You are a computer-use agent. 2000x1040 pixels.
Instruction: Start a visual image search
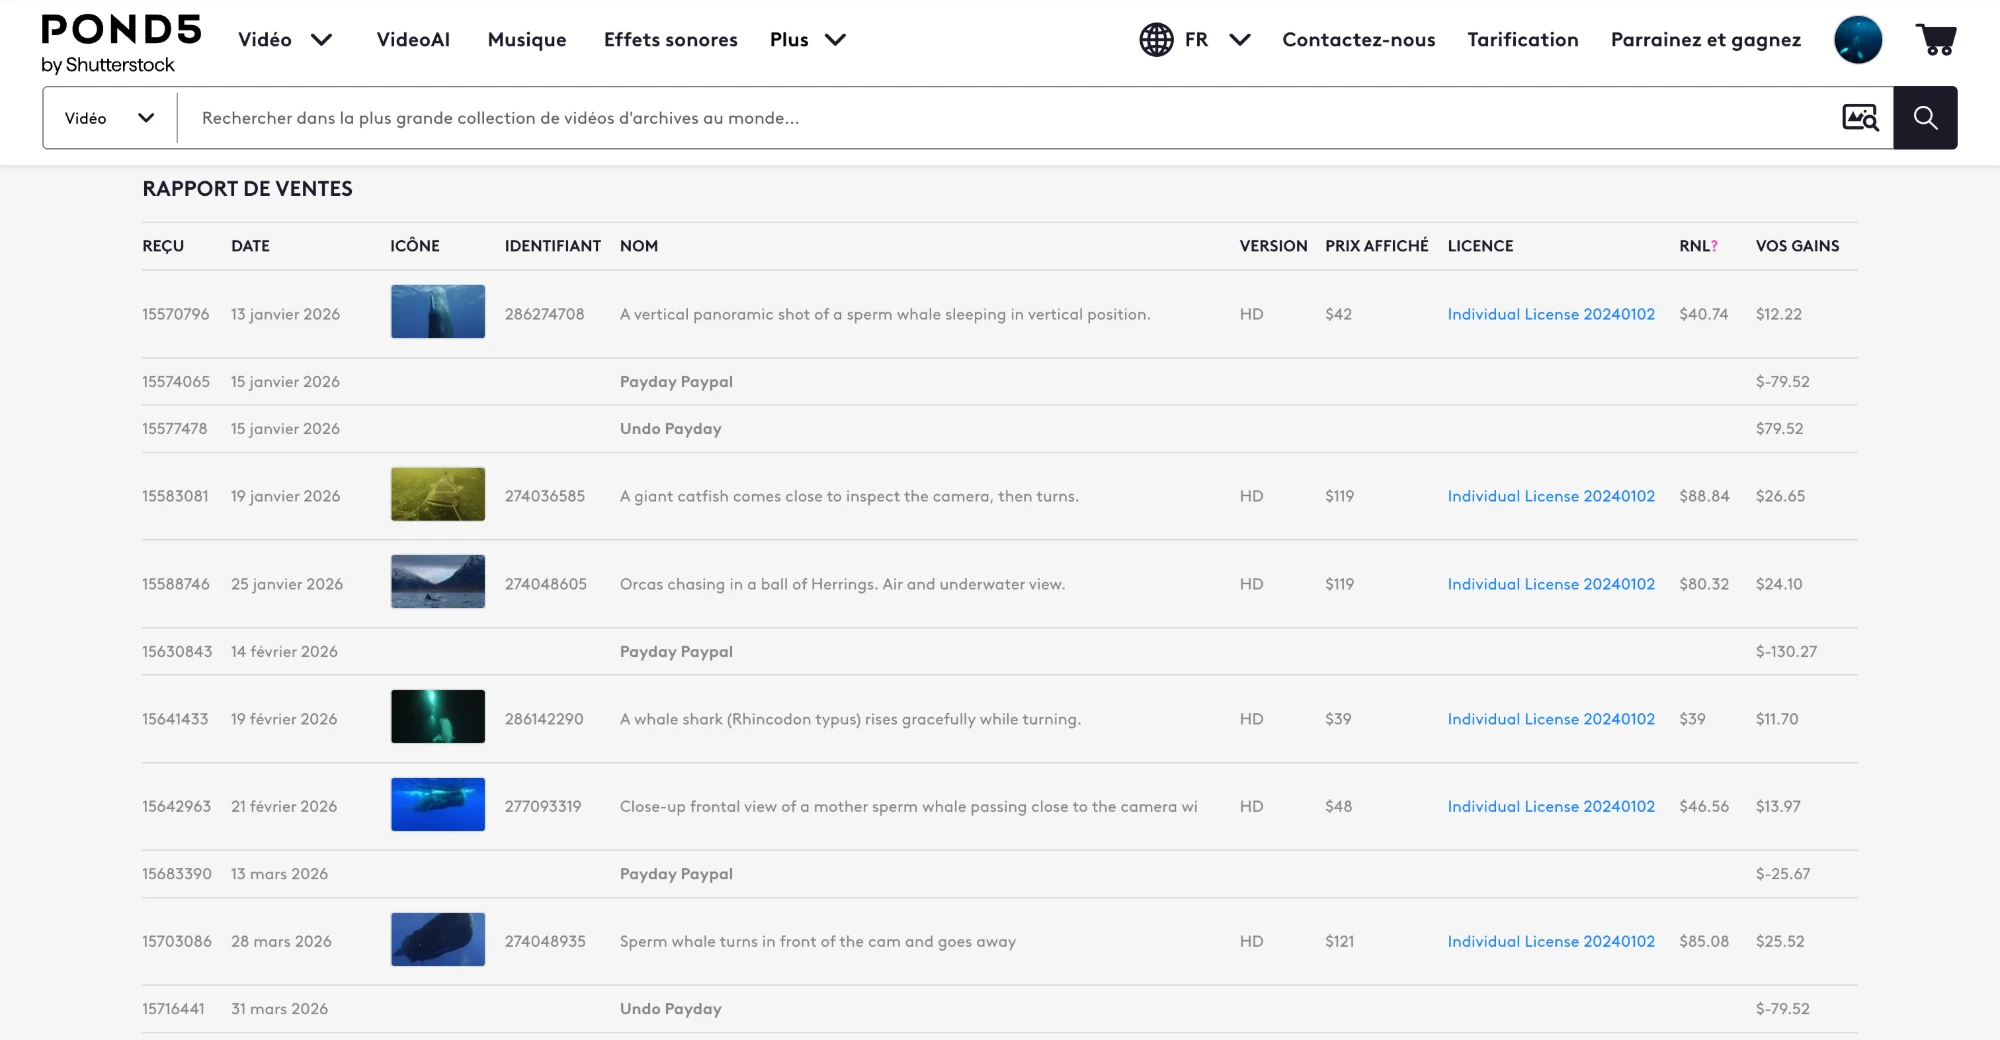tap(1860, 118)
